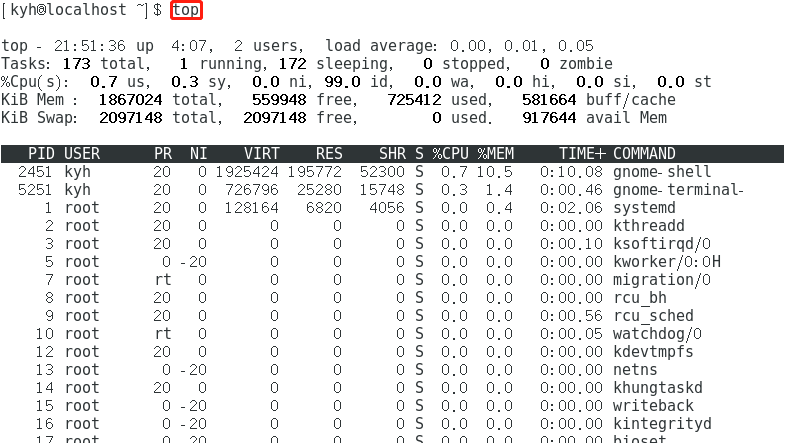The width and height of the screenshot is (787, 443).
Task: Click the kyh@localhost shell prompt
Action: (81, 10)
